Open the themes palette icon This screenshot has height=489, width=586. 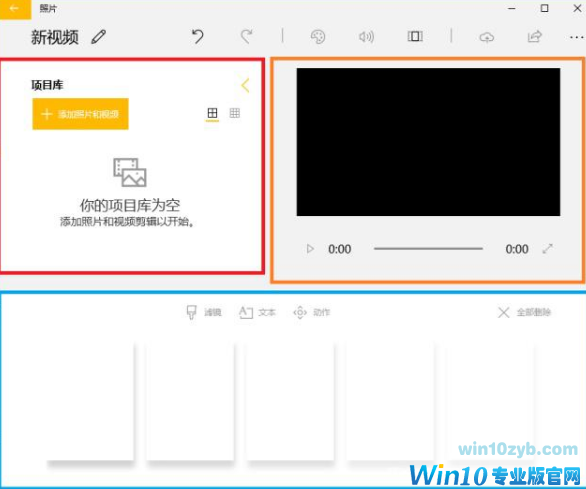tap(318, 37)
